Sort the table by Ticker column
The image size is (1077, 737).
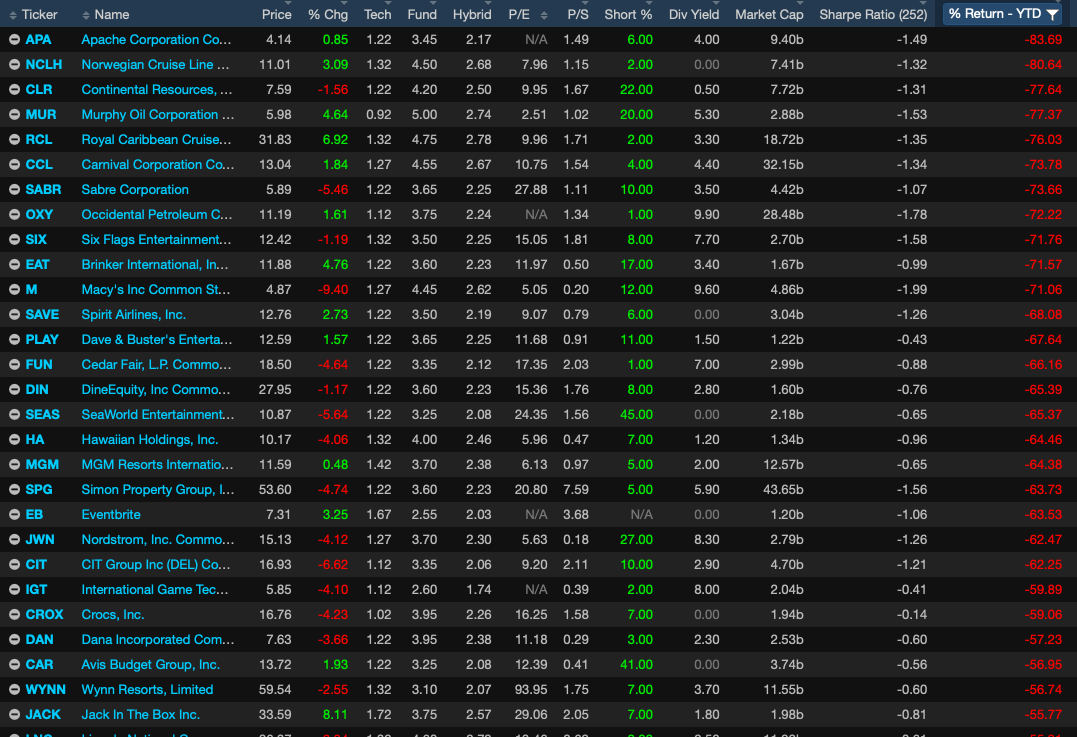39,14
